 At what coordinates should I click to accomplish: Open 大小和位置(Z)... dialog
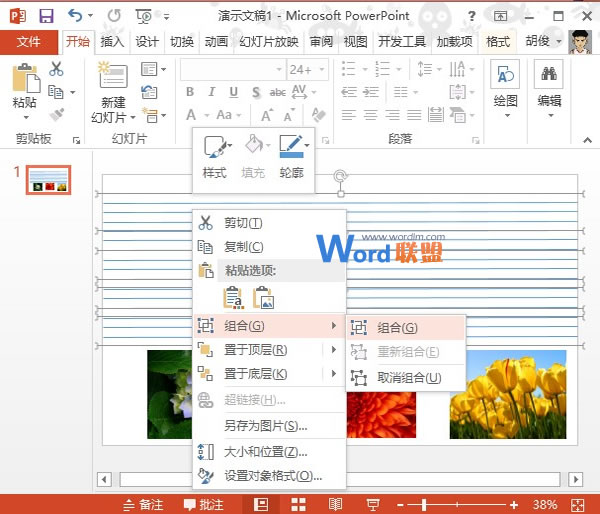[270, 452]
